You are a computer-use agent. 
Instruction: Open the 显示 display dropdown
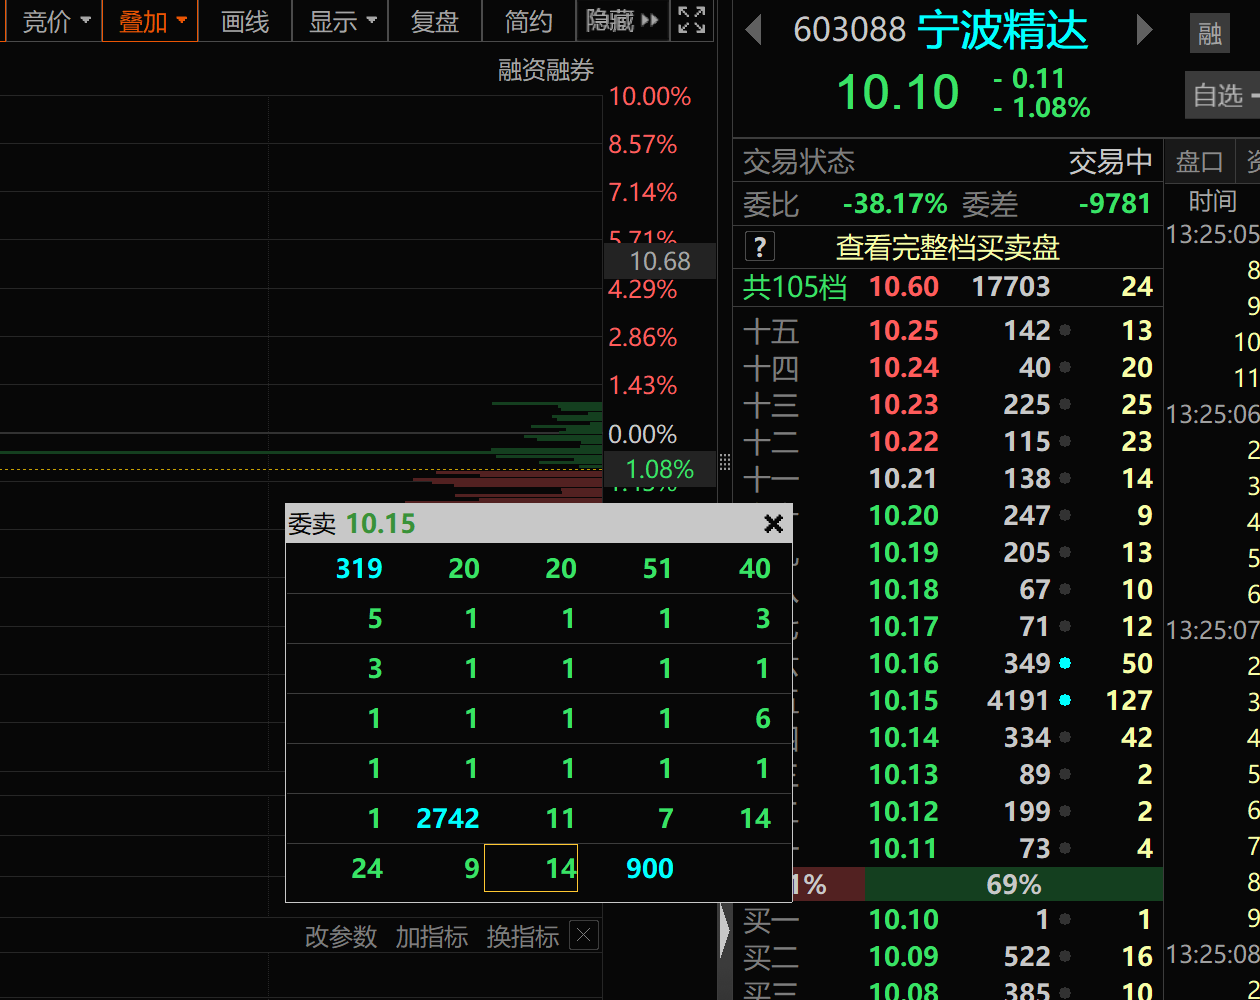click(x=340, y=21)
